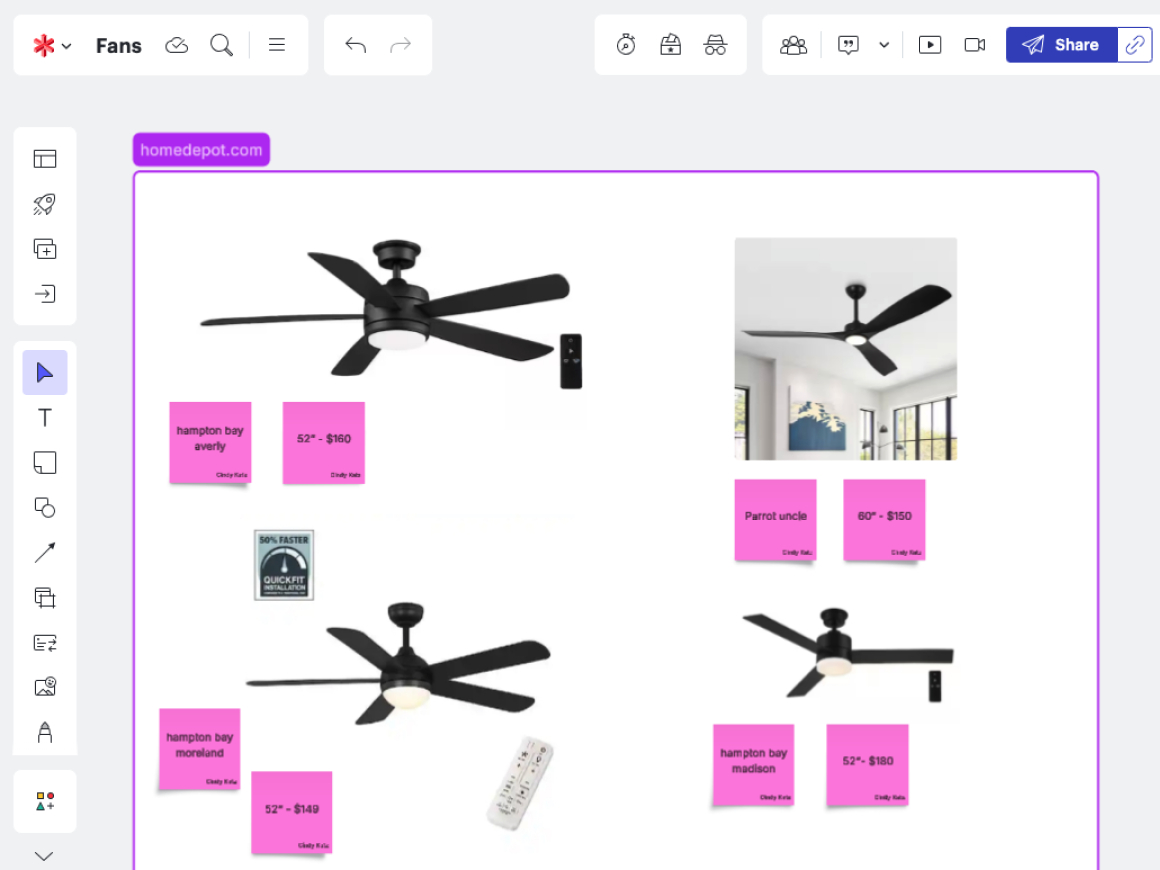The width and height of the screenshot is (1160, 870).
Task: Click the Share button
Action: pyautogui.click(x=1061, y=45)
